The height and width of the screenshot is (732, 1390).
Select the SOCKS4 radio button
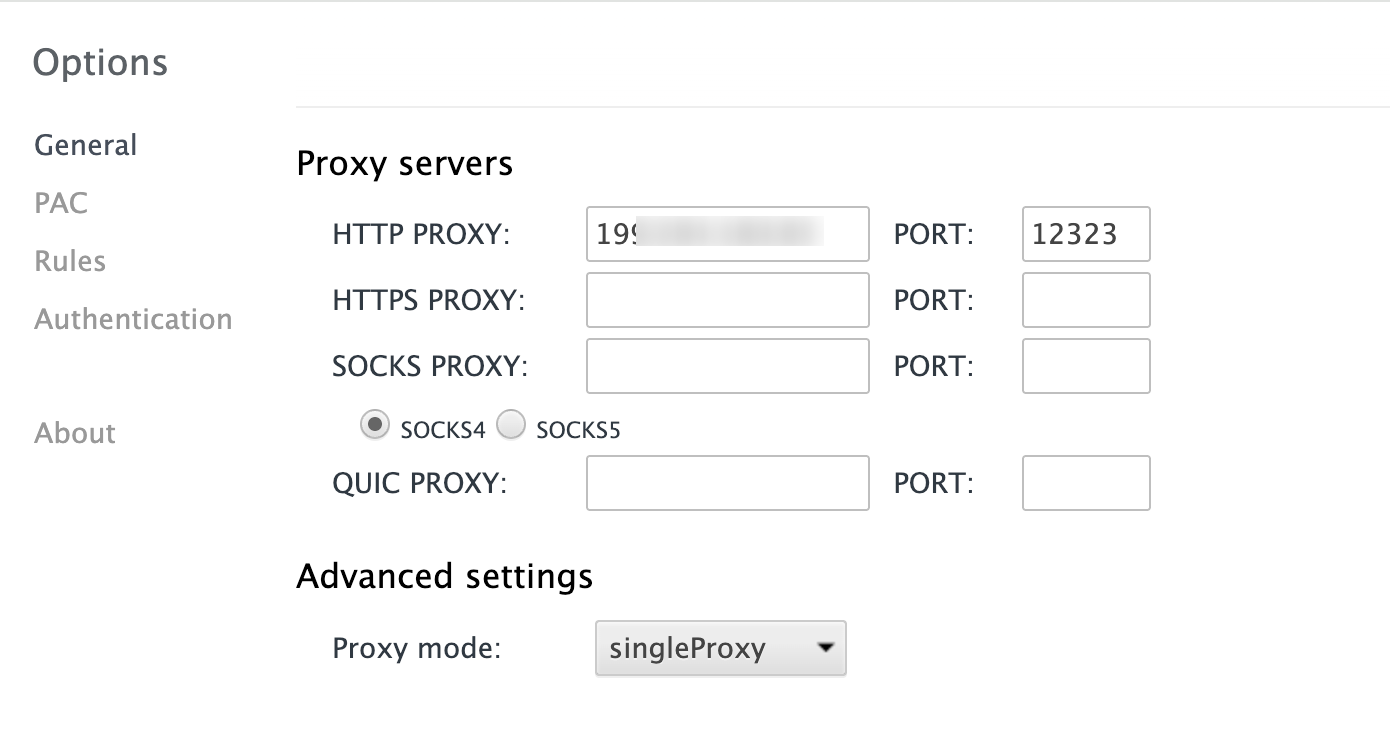point(374,427)
